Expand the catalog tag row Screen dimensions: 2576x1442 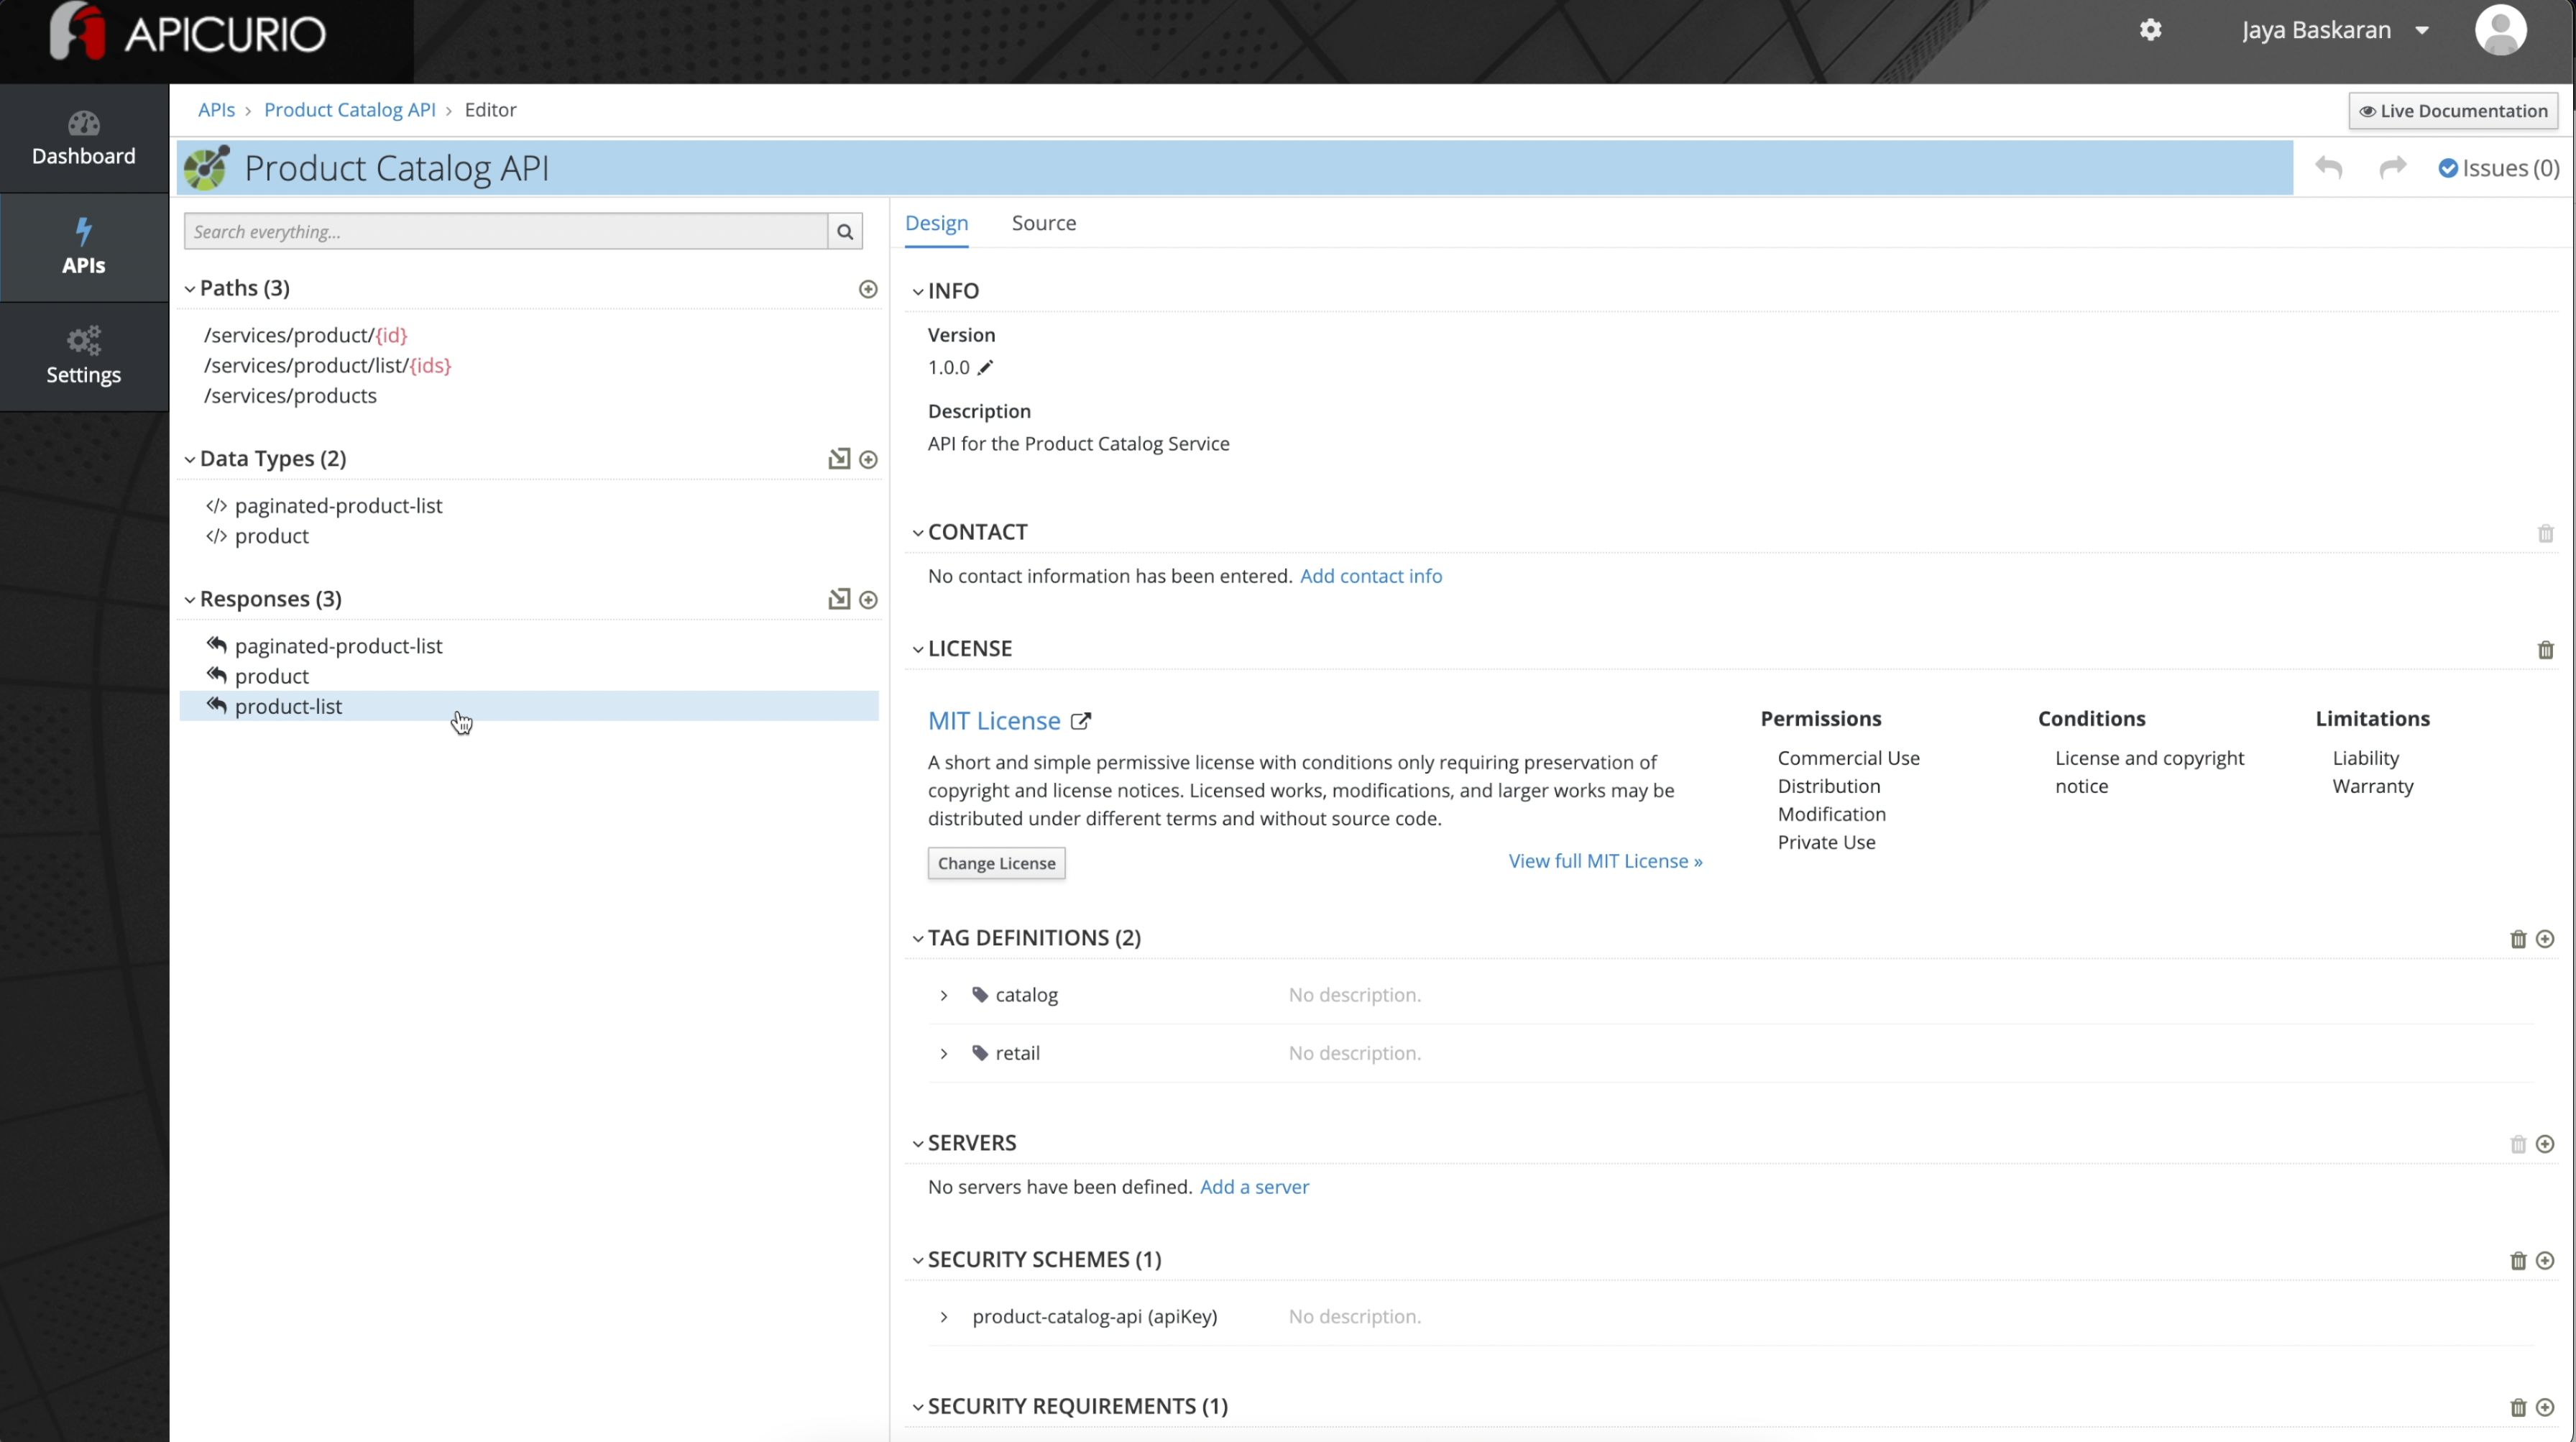(943, 996)
